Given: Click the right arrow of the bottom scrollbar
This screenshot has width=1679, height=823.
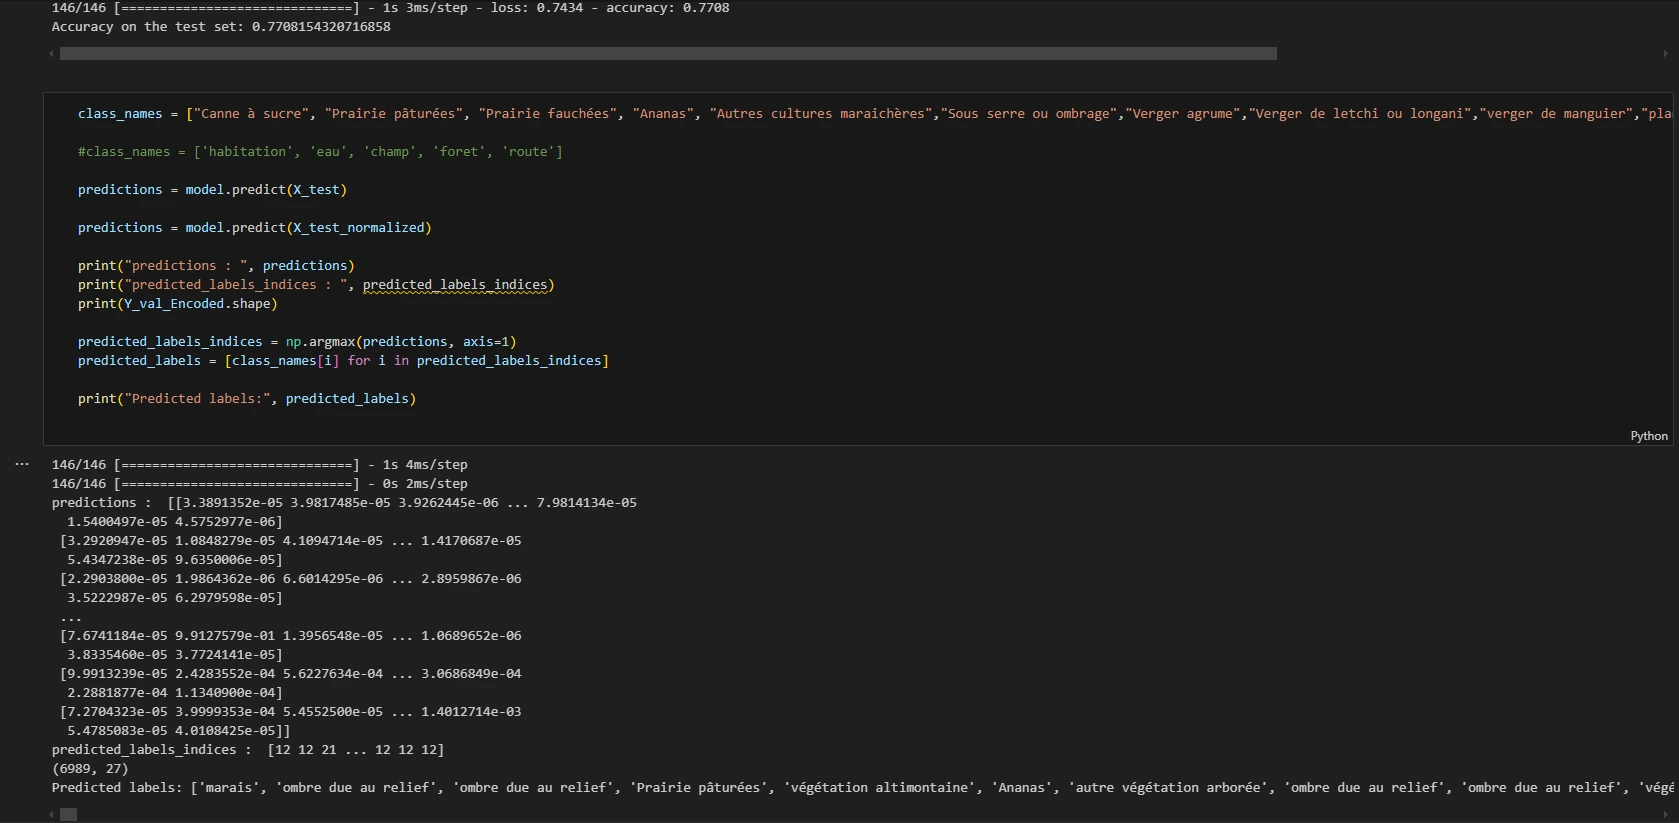Looking at the screenshot, I should (1665, 815).
